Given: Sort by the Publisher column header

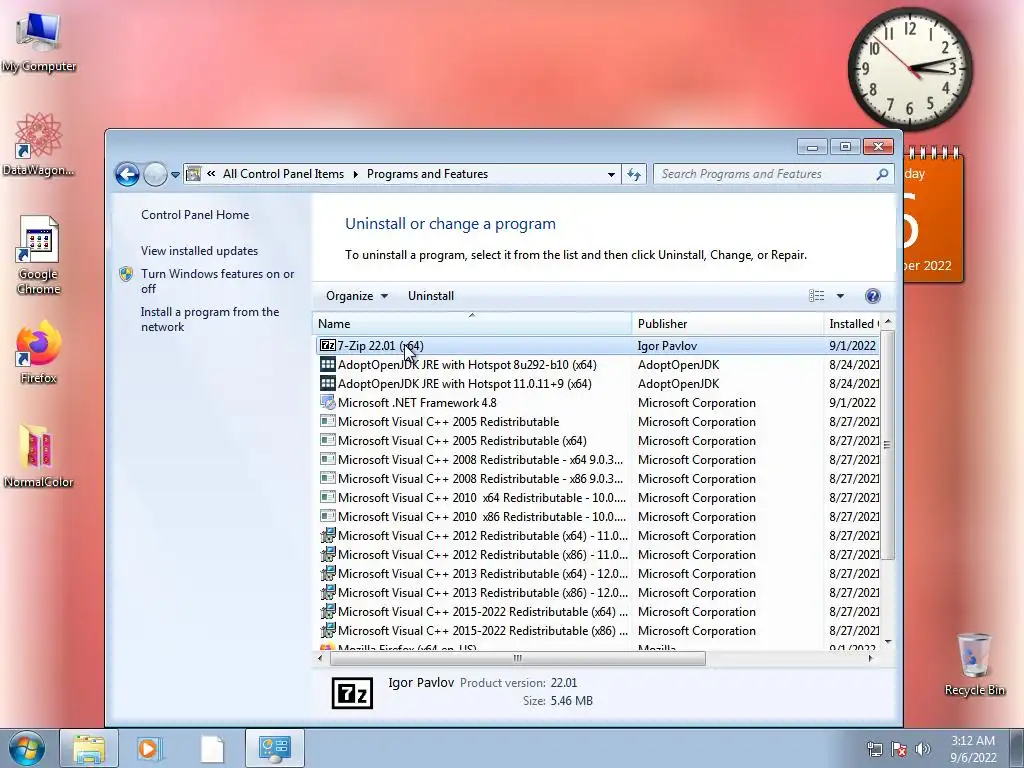Looking at the screenshot, I should point(728,323).
